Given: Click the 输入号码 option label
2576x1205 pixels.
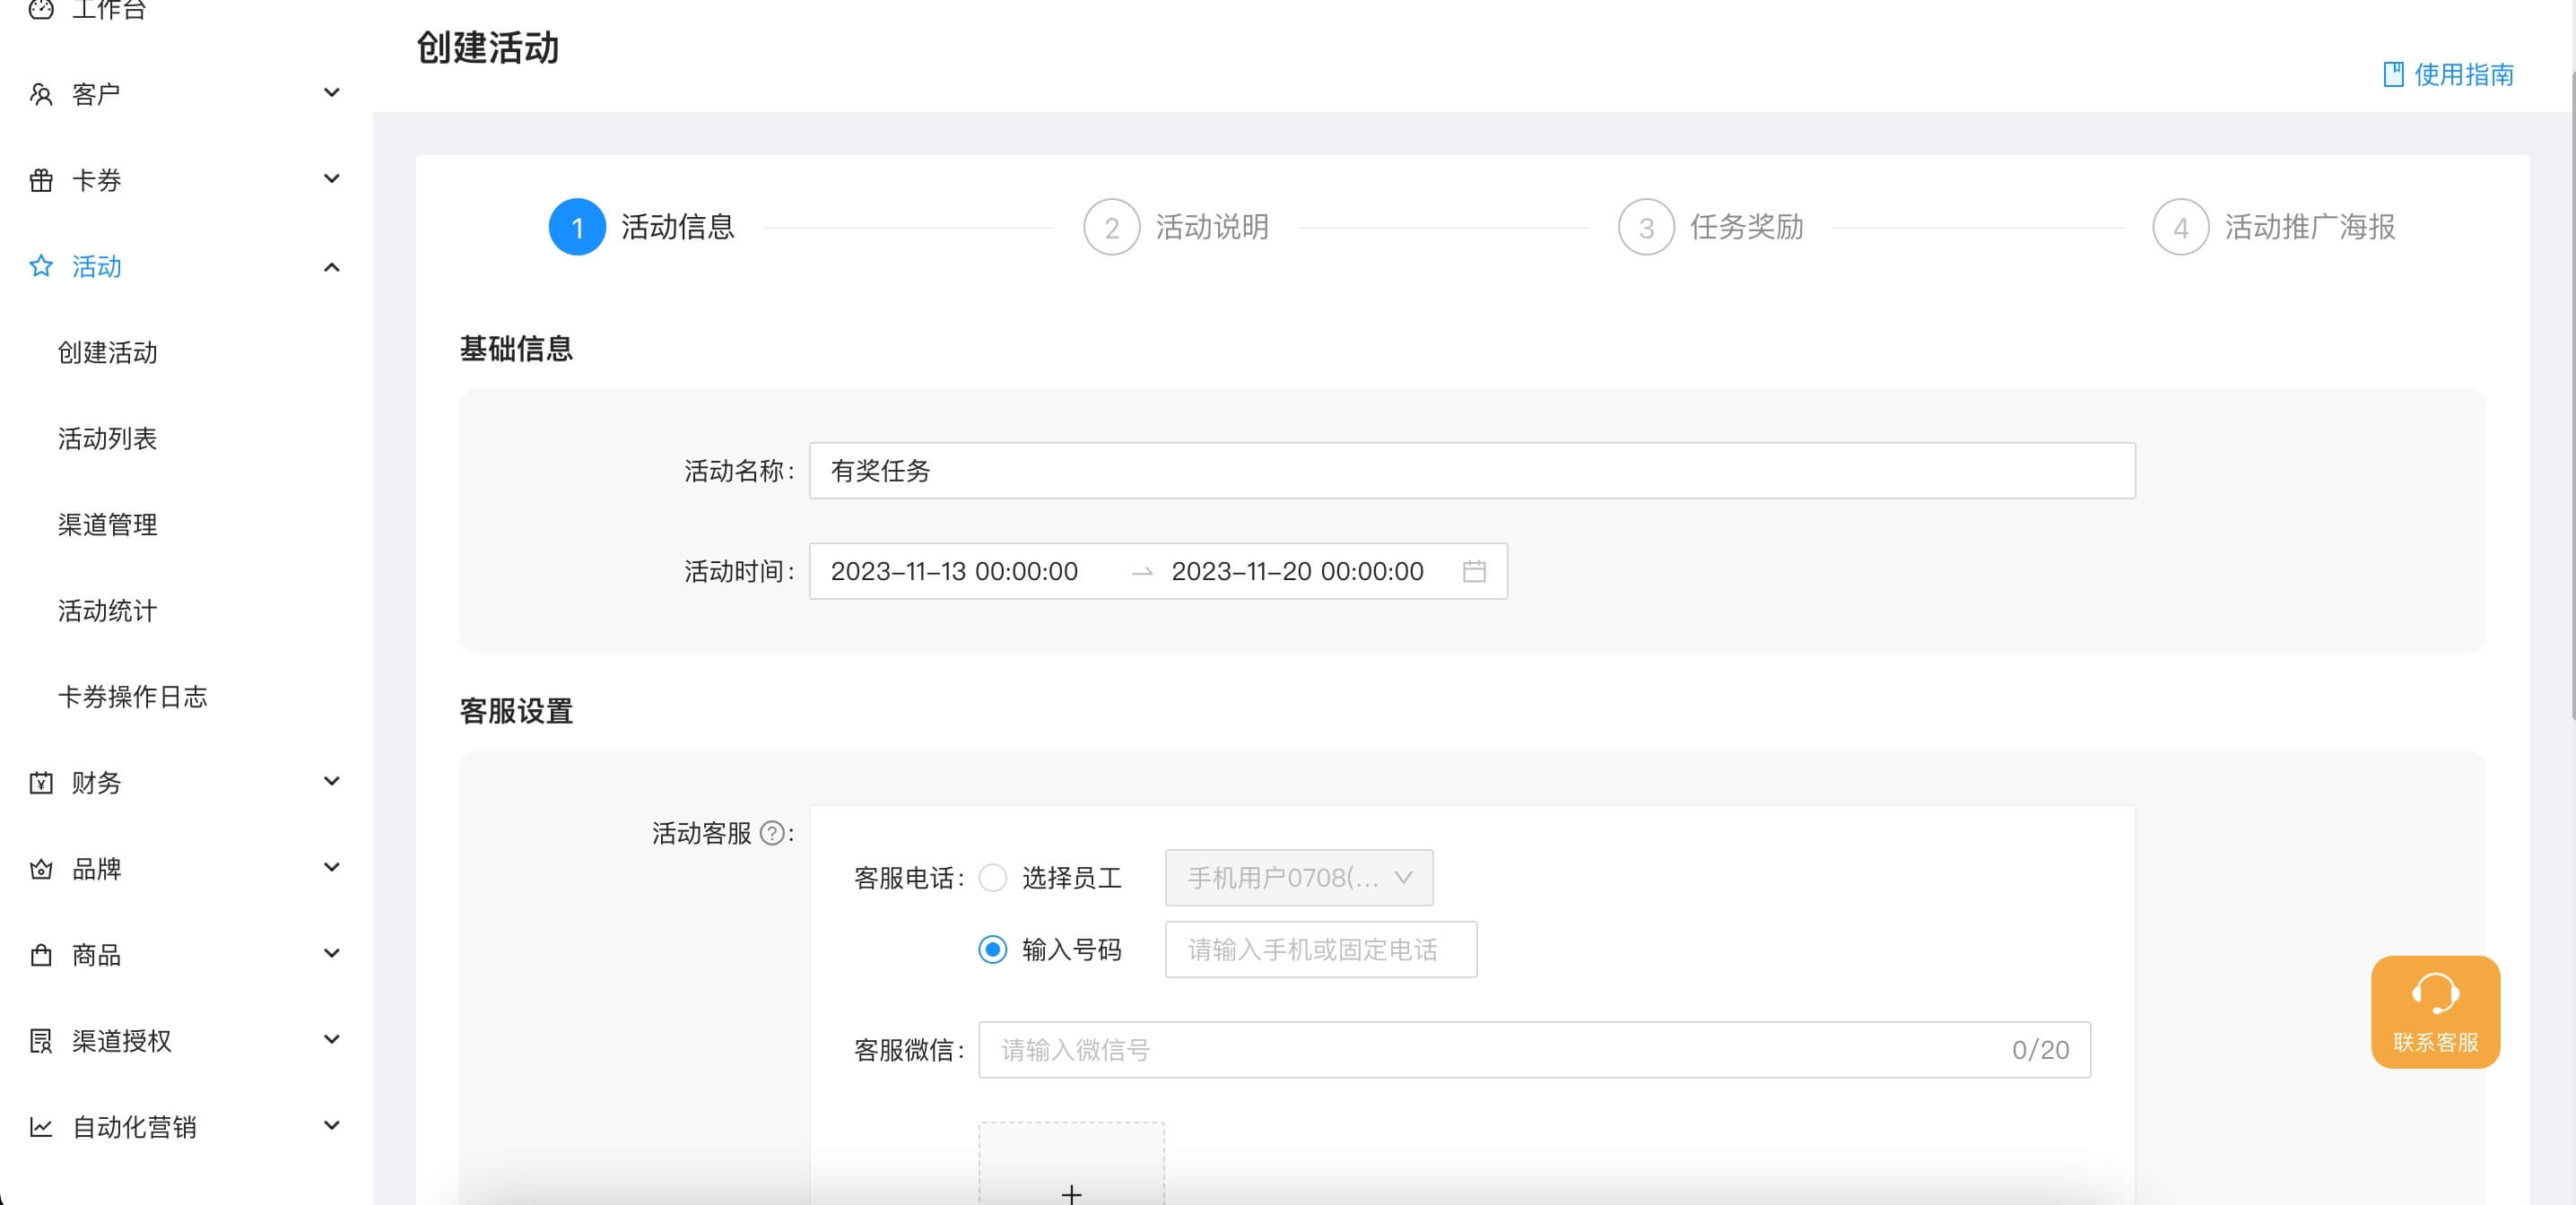Looking at the screenshot, I should pyautogui.click(x=1071, y=949).
